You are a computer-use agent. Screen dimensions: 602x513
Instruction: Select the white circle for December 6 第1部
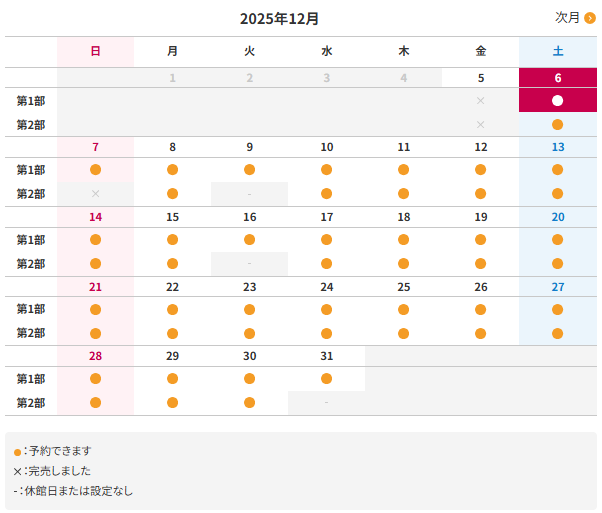(x=557, y=101)
